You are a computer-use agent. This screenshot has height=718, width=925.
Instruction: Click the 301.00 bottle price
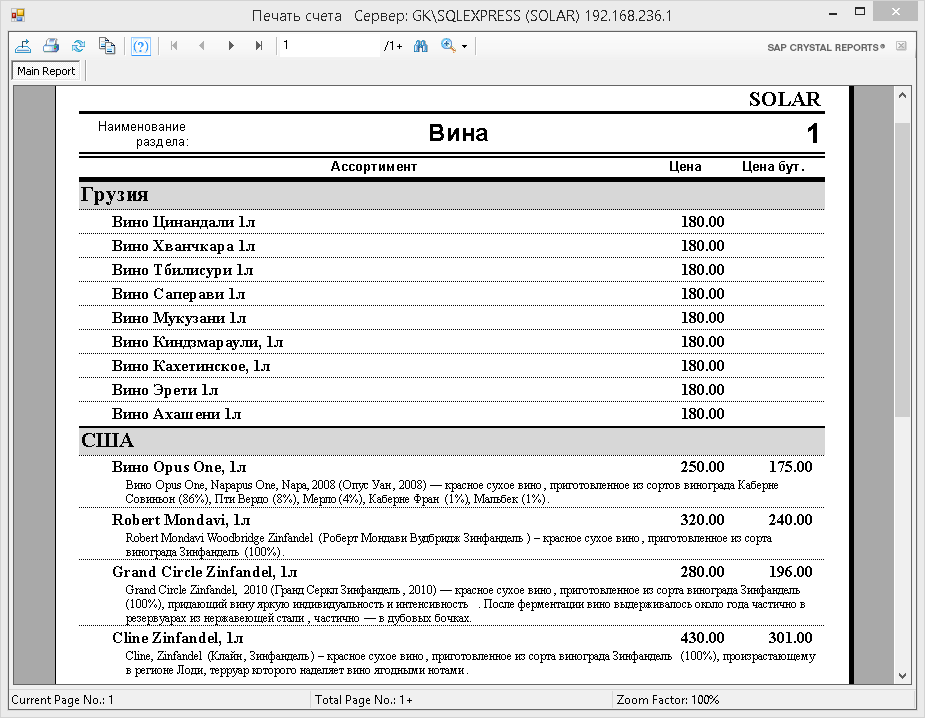790,638
